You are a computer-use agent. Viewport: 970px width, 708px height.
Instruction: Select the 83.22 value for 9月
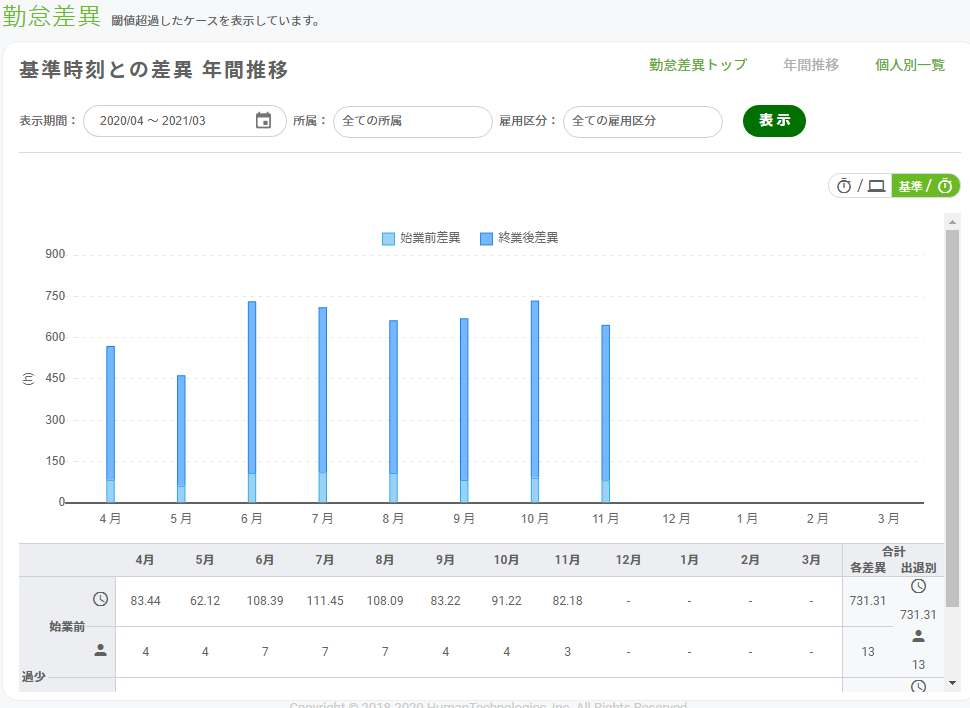(x=445, y=601)
